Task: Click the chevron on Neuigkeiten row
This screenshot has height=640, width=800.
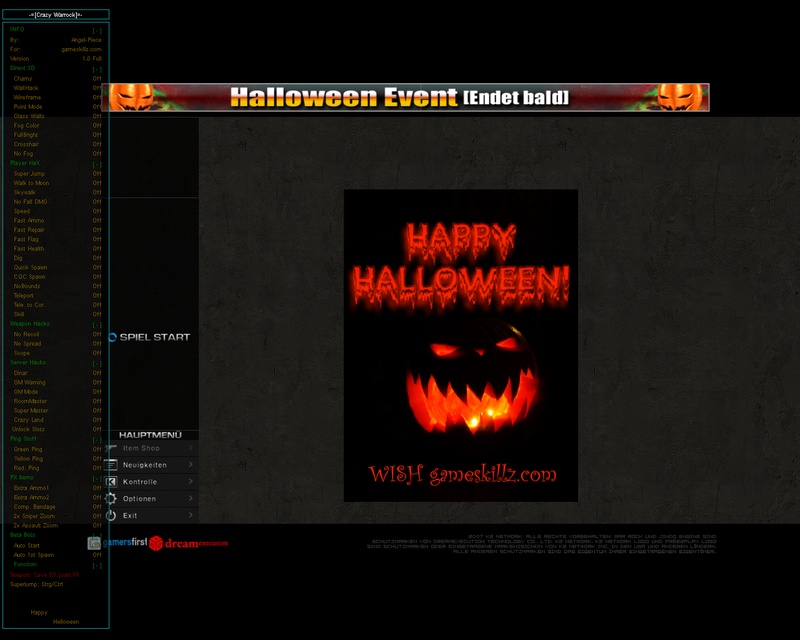Action: click(x=191, y=464)
